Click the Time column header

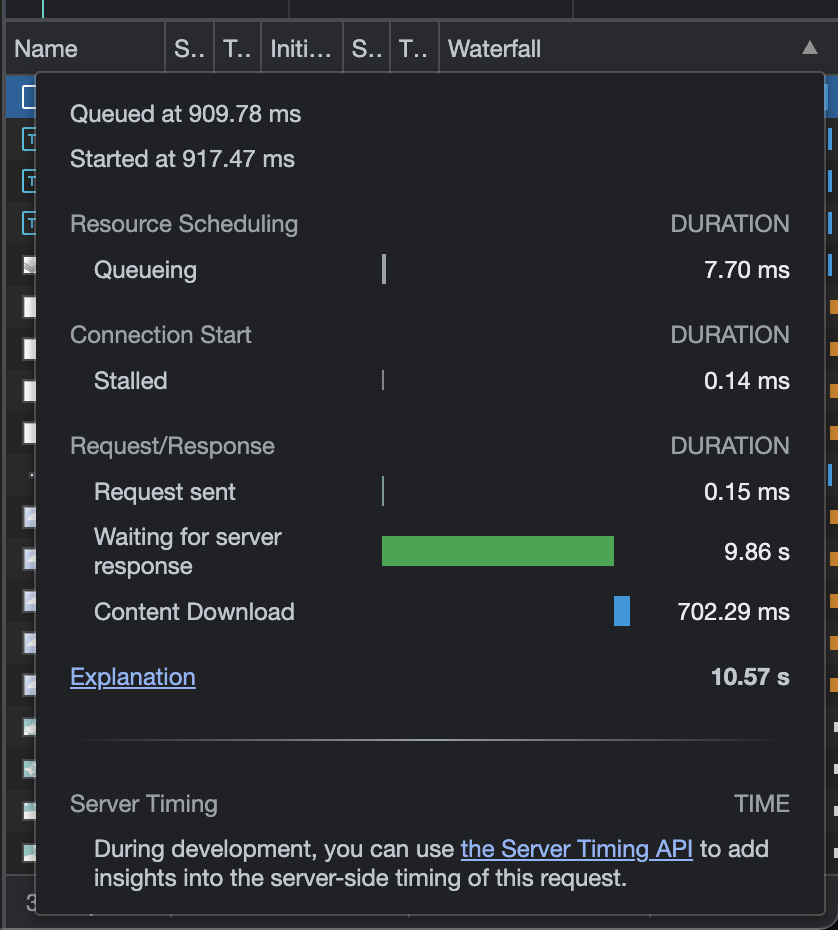(237, 47)
